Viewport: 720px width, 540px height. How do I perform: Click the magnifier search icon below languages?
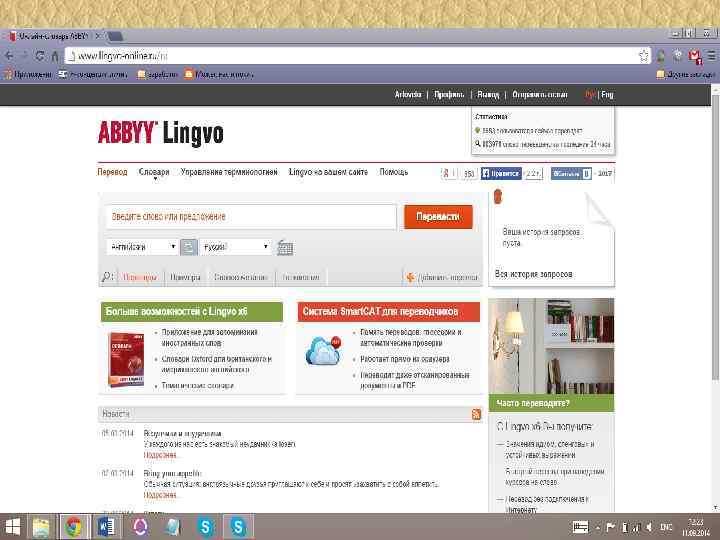(107, 277)
